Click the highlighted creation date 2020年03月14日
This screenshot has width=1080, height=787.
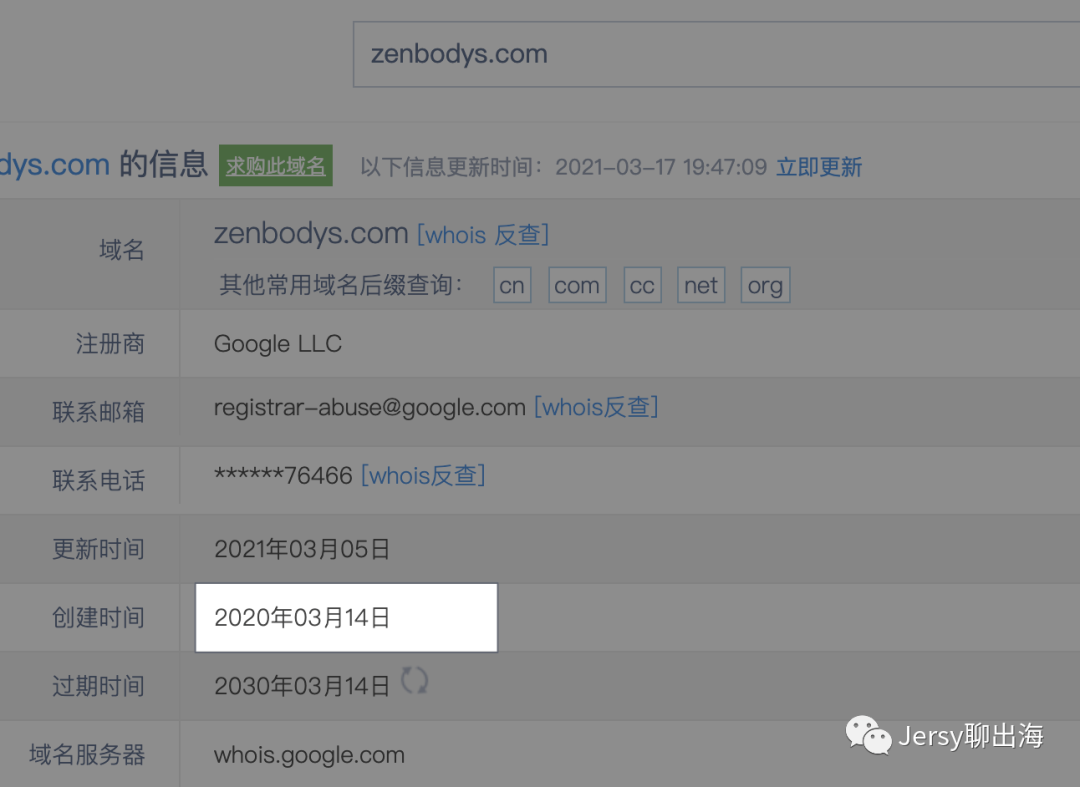click(302, 618)
